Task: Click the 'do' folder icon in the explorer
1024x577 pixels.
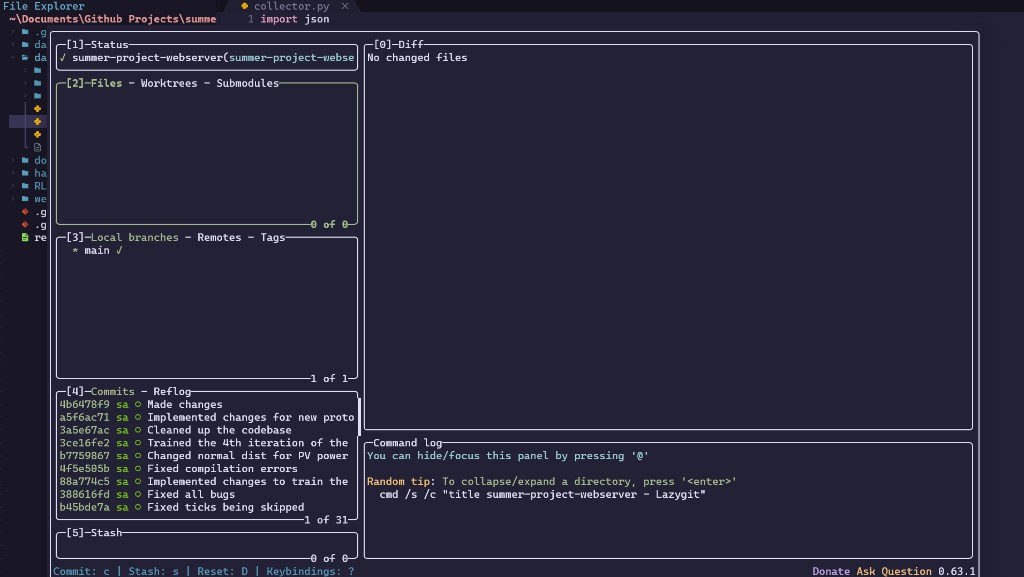Action: point(25,160)
